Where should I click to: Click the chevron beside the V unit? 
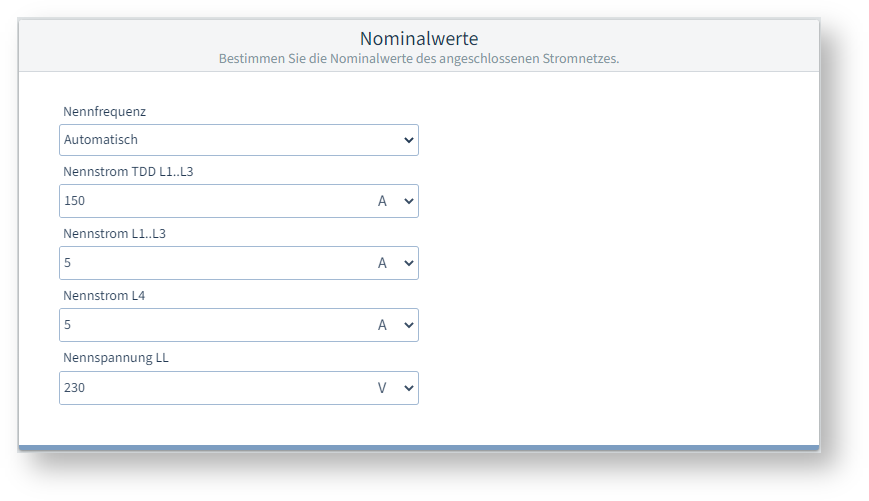point(408,388)
